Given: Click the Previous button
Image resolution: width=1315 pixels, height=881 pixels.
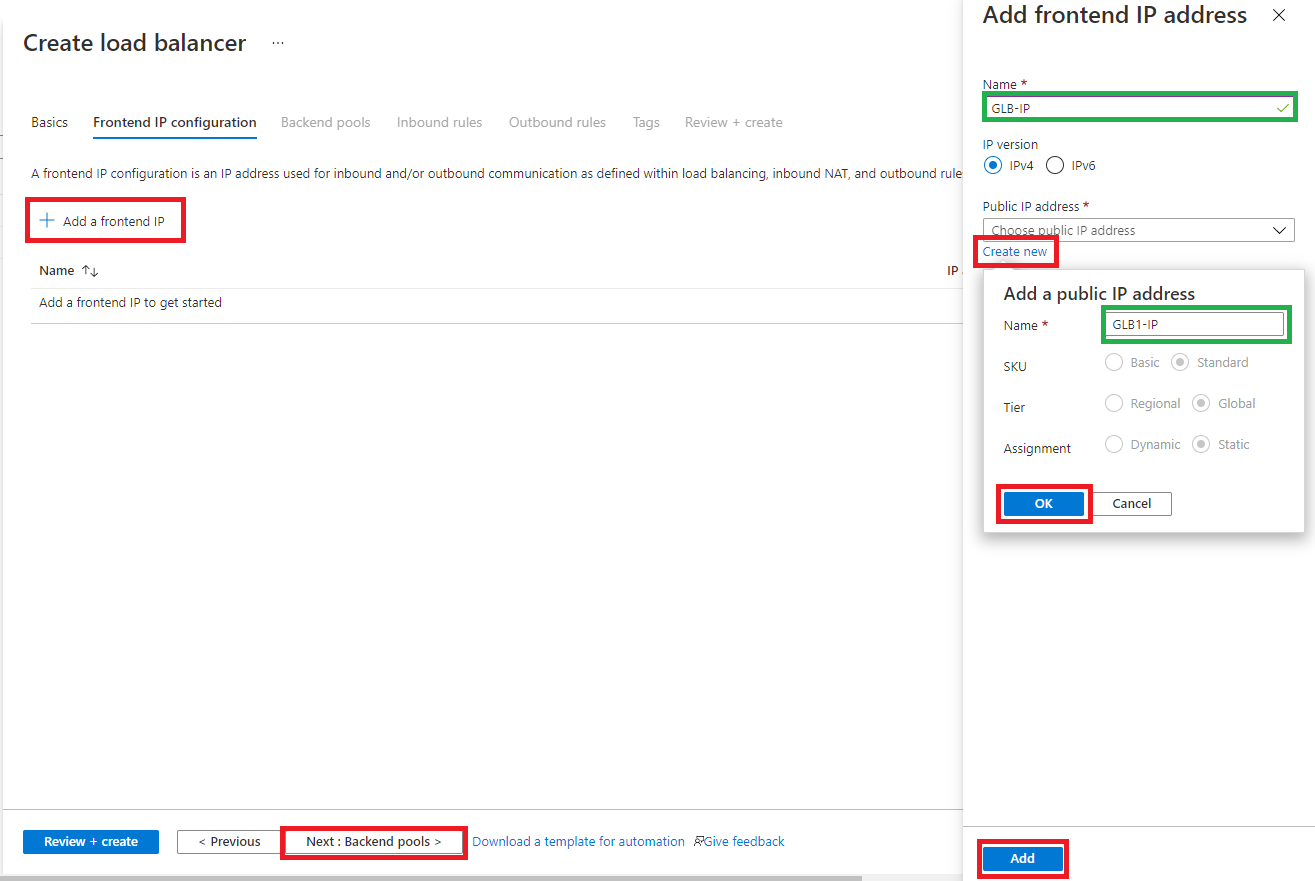Looking at the screenshot, I should (229, 842).
